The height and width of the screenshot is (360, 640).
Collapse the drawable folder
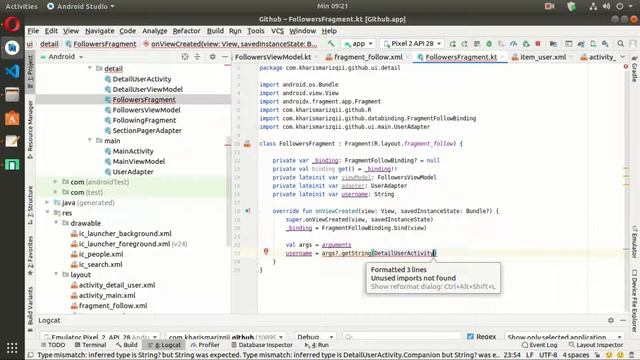(56, 222)
